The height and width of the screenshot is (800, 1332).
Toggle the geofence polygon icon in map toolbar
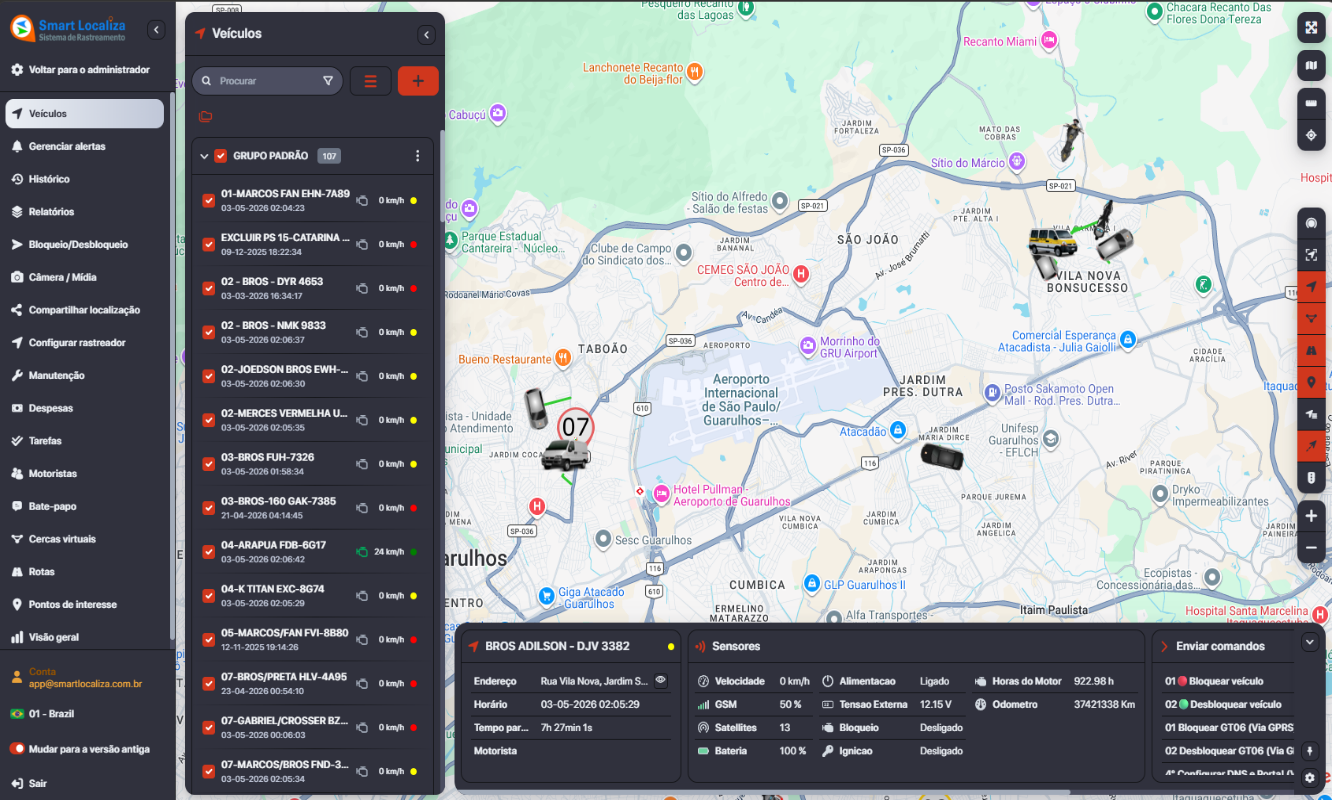[x=1311, y=318]
